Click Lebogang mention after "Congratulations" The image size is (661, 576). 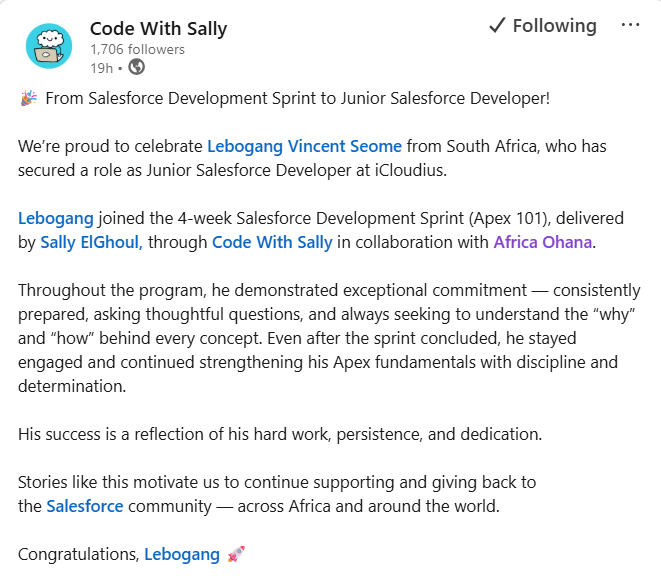181,554
